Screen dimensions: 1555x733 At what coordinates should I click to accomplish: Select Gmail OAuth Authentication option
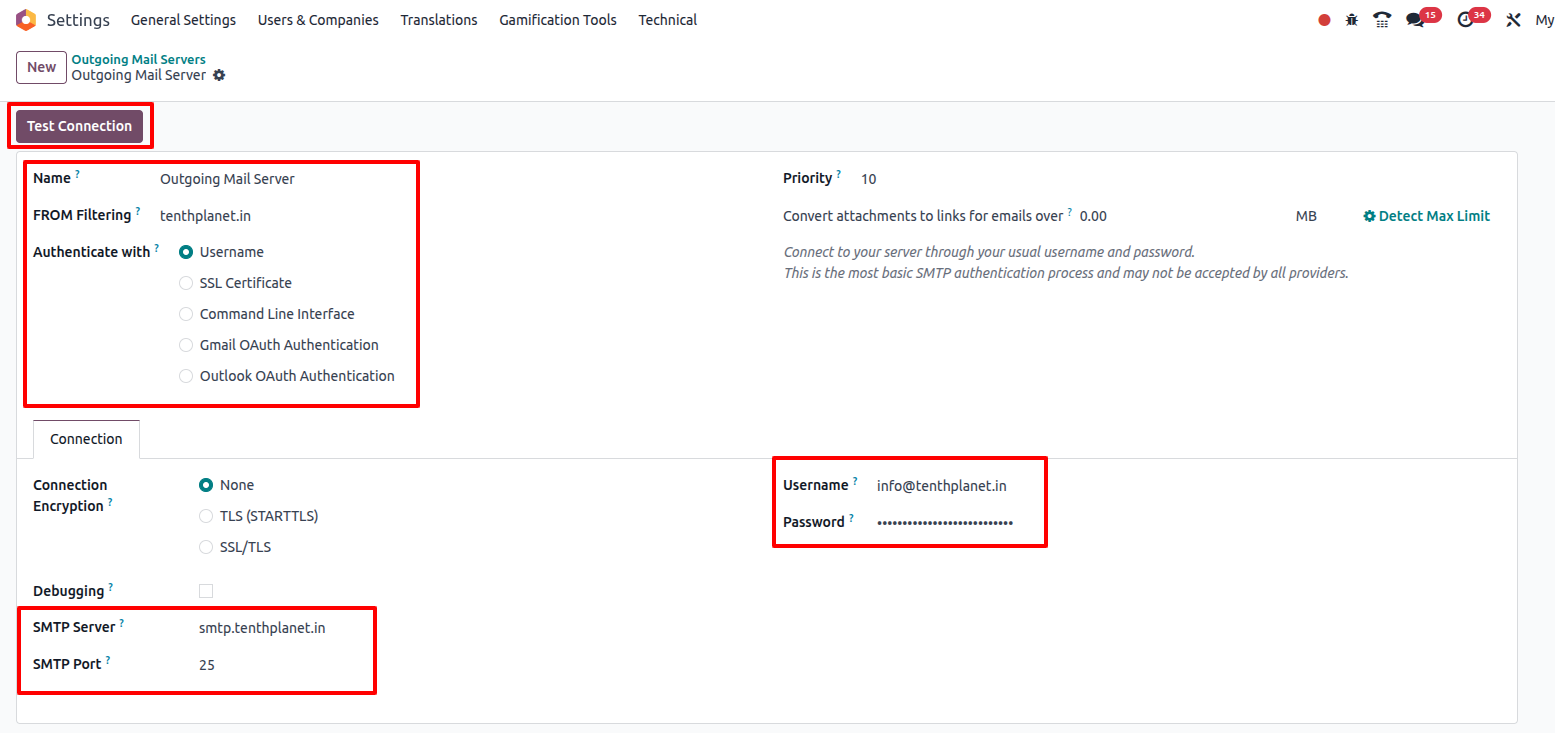click(186, 345)
